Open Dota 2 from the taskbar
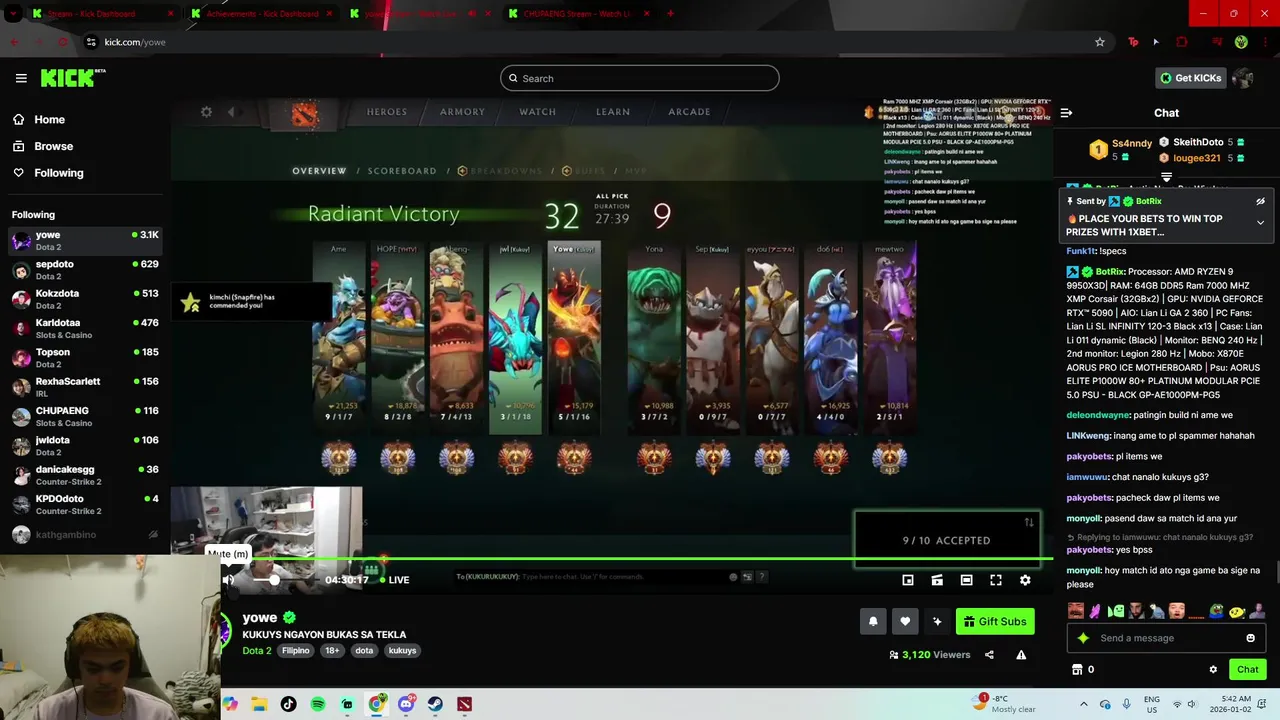This screenshot has height=720, width=1280. [465, 704]
